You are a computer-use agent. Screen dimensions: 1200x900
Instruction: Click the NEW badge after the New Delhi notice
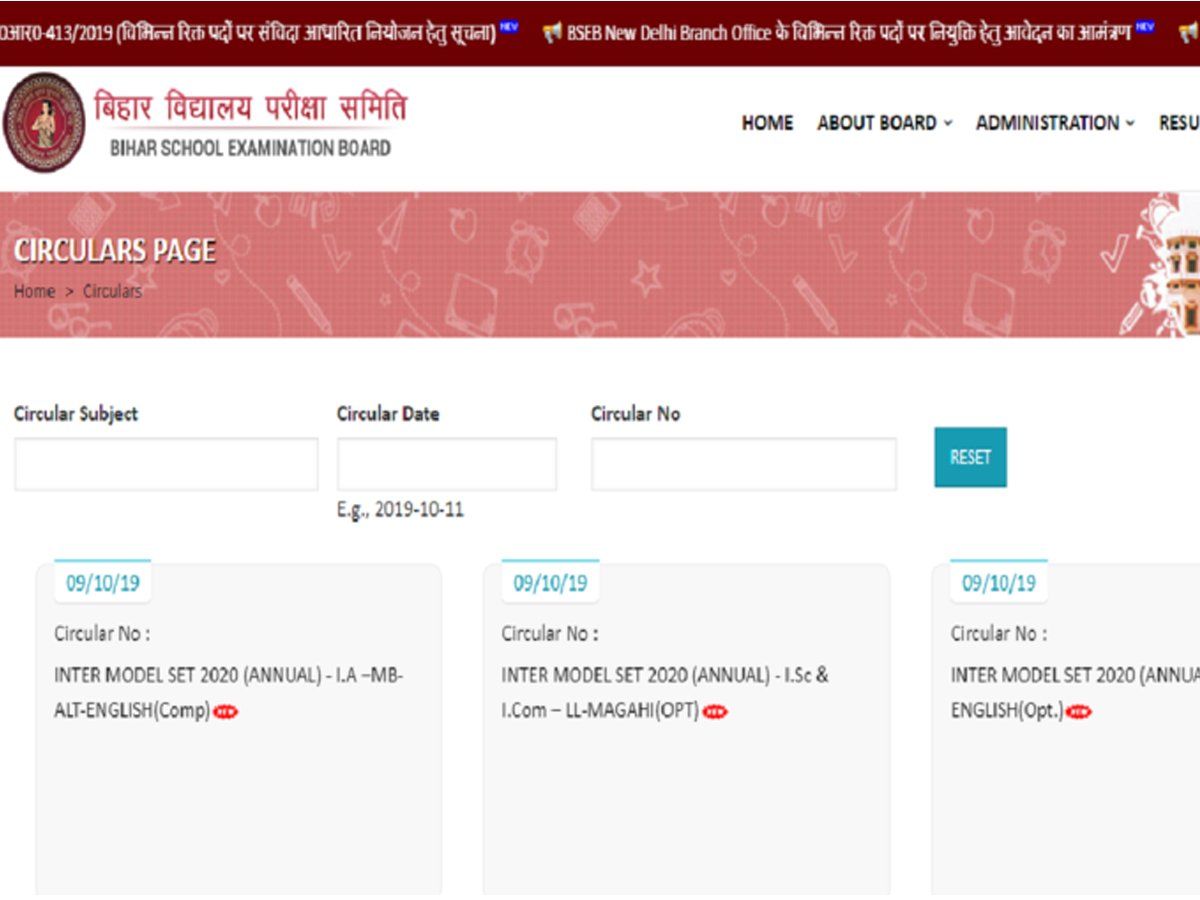pyautogui.click(x=1145, y=28)
